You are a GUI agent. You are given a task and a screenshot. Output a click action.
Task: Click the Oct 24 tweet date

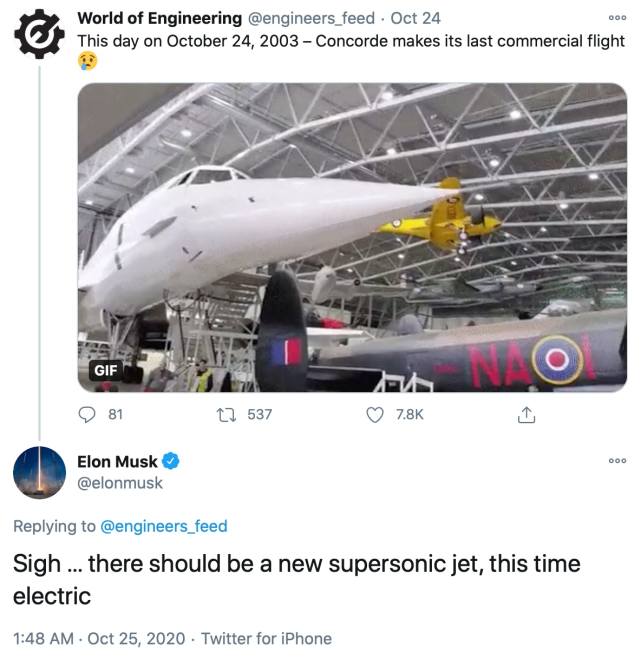coord(415,18)
